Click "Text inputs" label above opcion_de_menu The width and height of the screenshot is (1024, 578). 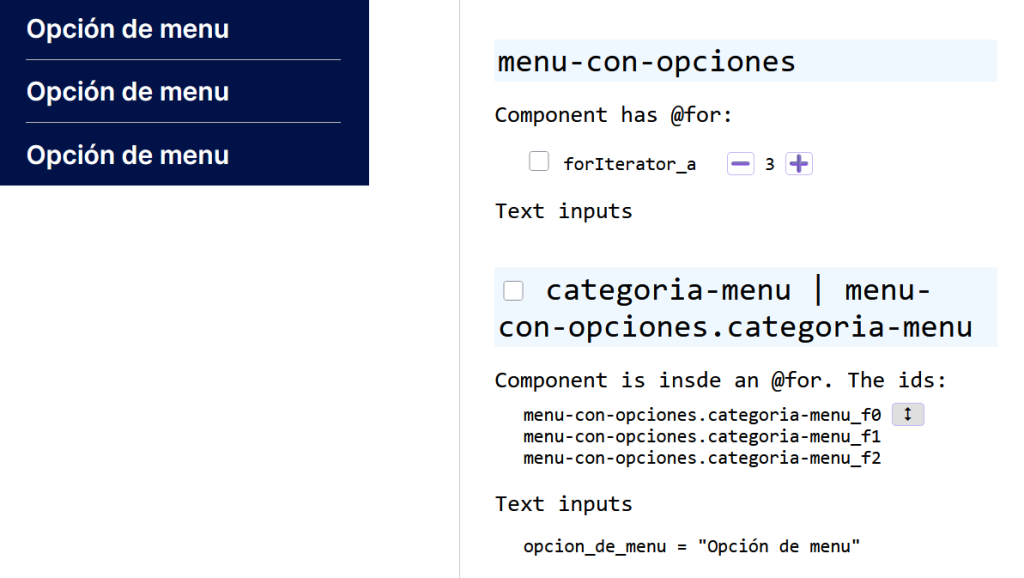563,504
